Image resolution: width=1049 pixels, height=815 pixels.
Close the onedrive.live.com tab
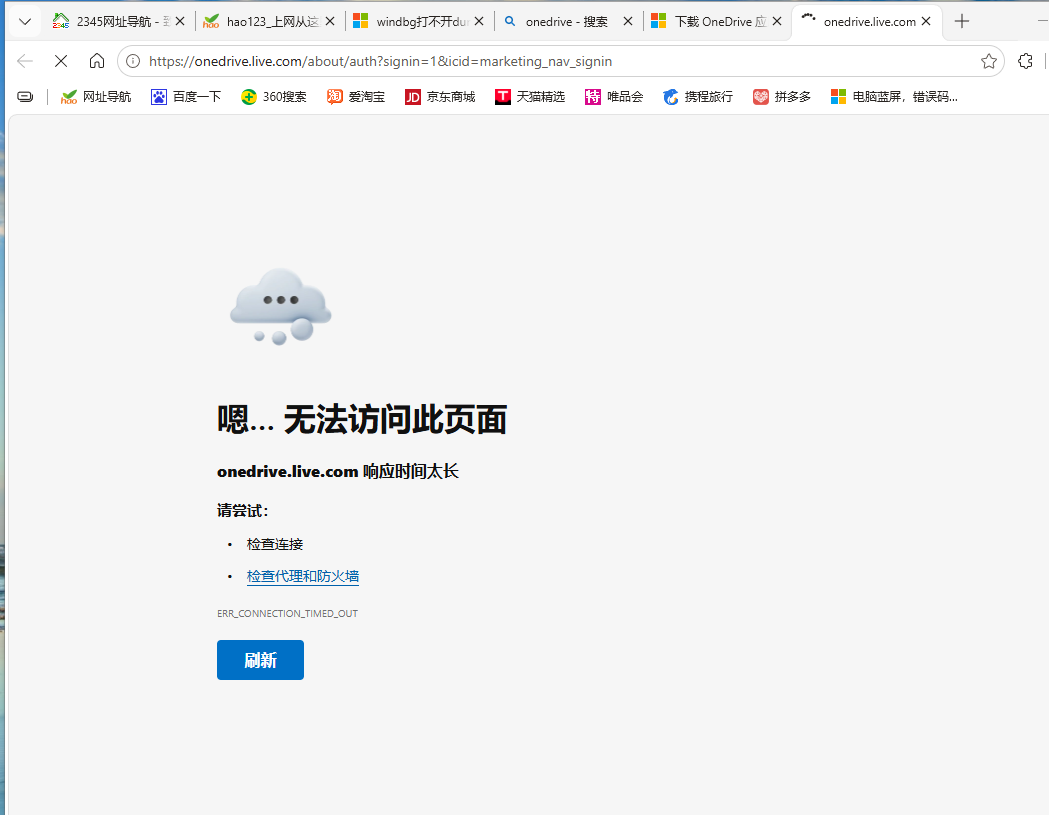pos(926,21)
